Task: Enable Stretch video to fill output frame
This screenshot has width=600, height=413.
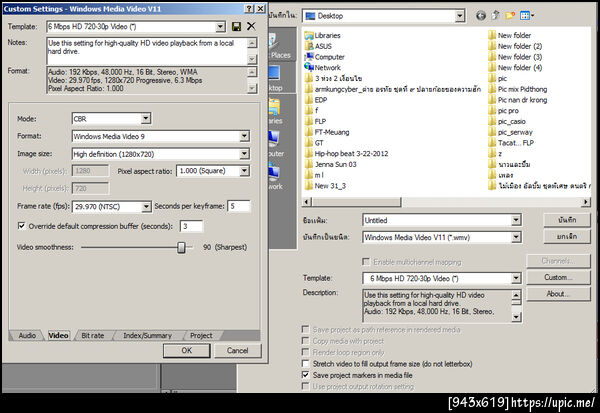Action: 305,363
